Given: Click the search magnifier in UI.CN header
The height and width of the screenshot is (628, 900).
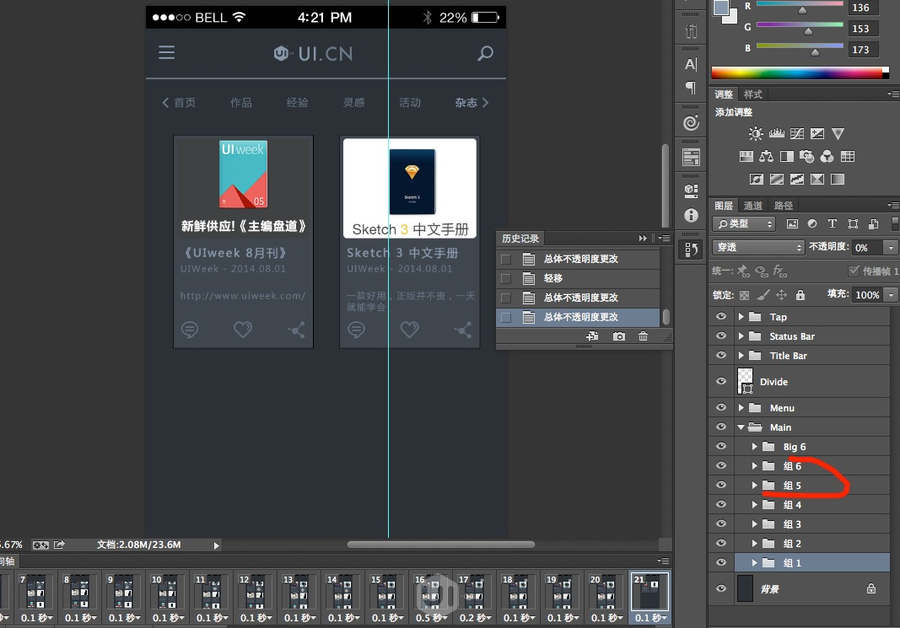Looking at the screenshot, I should coord(485,53).
